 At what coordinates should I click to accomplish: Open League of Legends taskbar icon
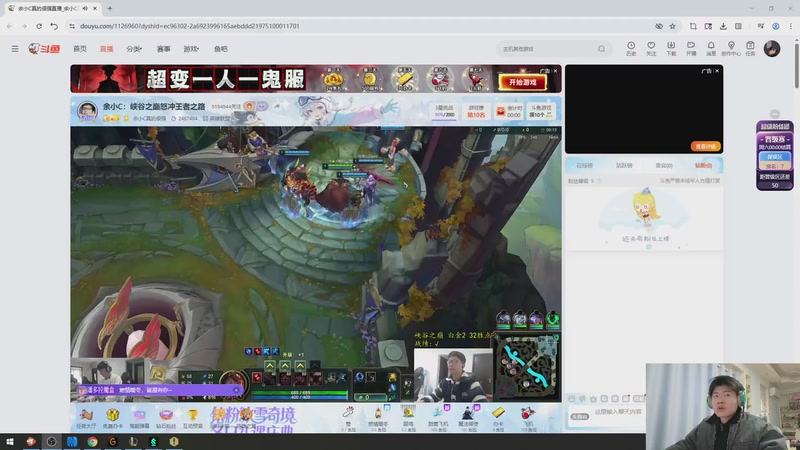tap(133, 442)
